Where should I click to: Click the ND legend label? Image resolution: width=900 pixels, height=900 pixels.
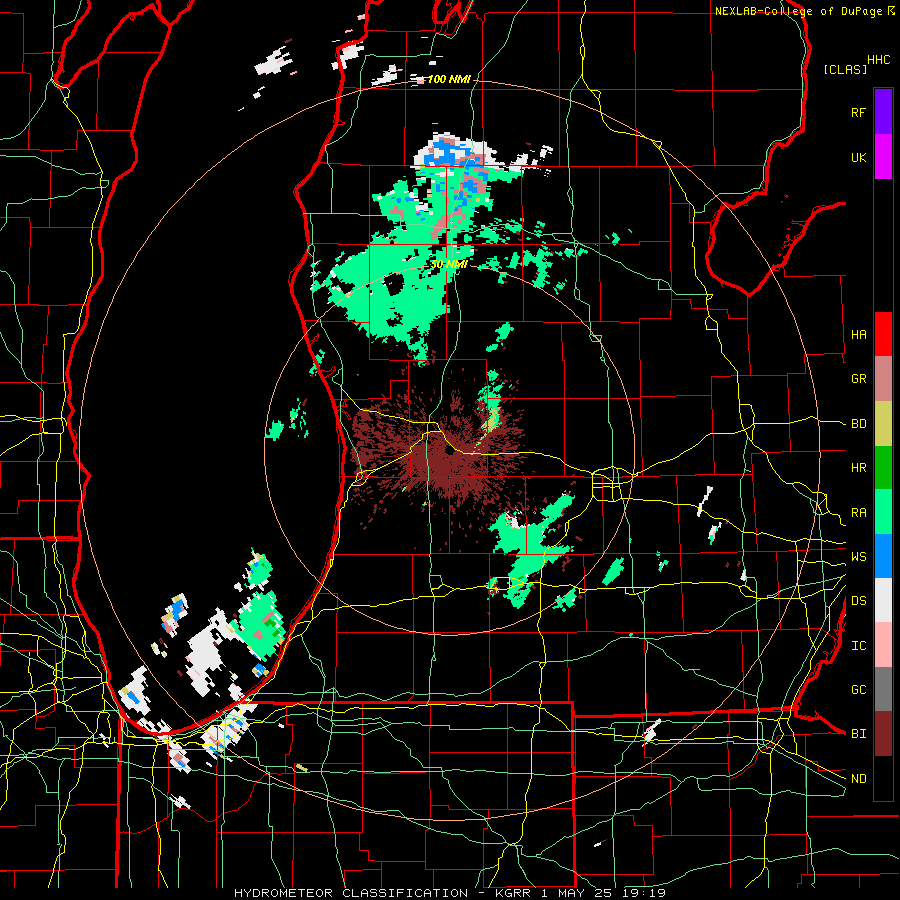click(x=858, y=779)
